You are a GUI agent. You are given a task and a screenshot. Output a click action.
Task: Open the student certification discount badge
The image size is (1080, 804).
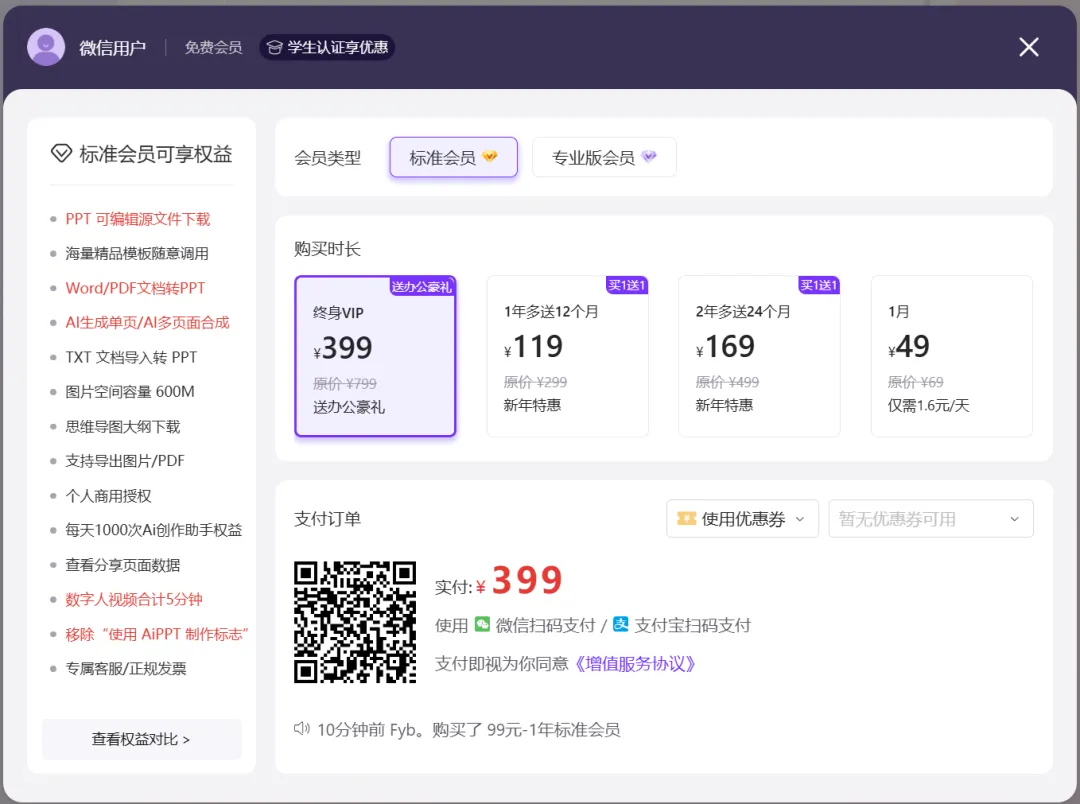327,47
